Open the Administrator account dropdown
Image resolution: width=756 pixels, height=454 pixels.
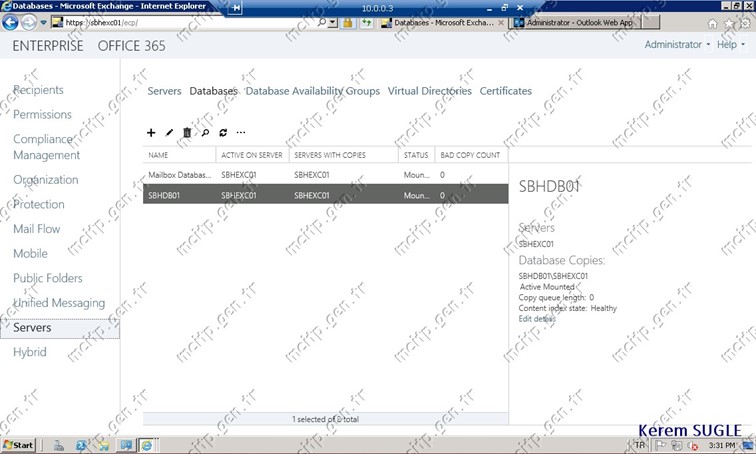[677, 44]
